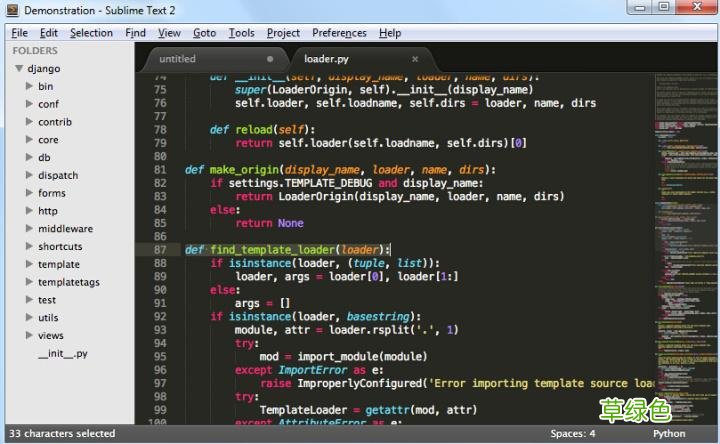
Task: Expand the templatetags folder arrow
Action: click(29, 281)
